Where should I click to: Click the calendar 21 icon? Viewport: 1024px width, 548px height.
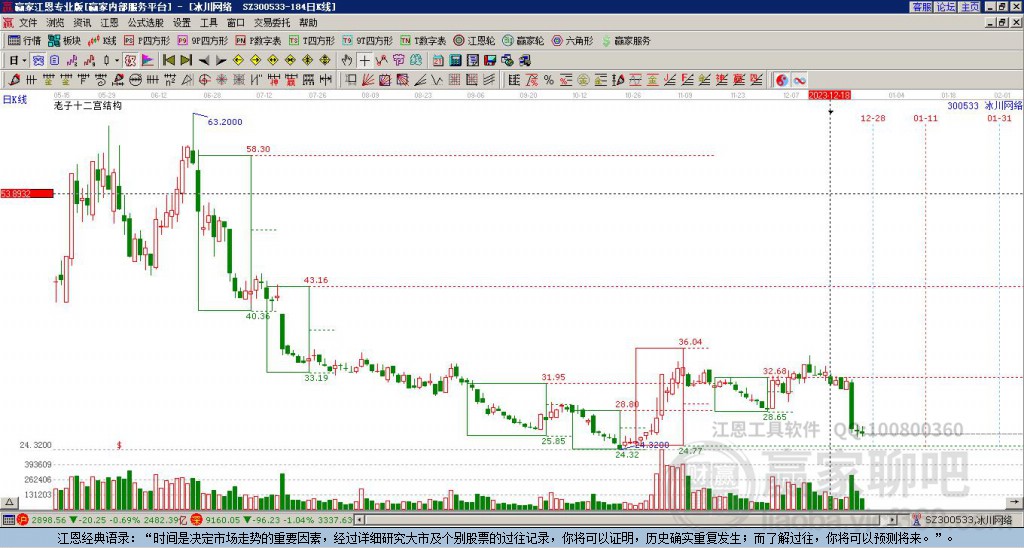point(438,61)
